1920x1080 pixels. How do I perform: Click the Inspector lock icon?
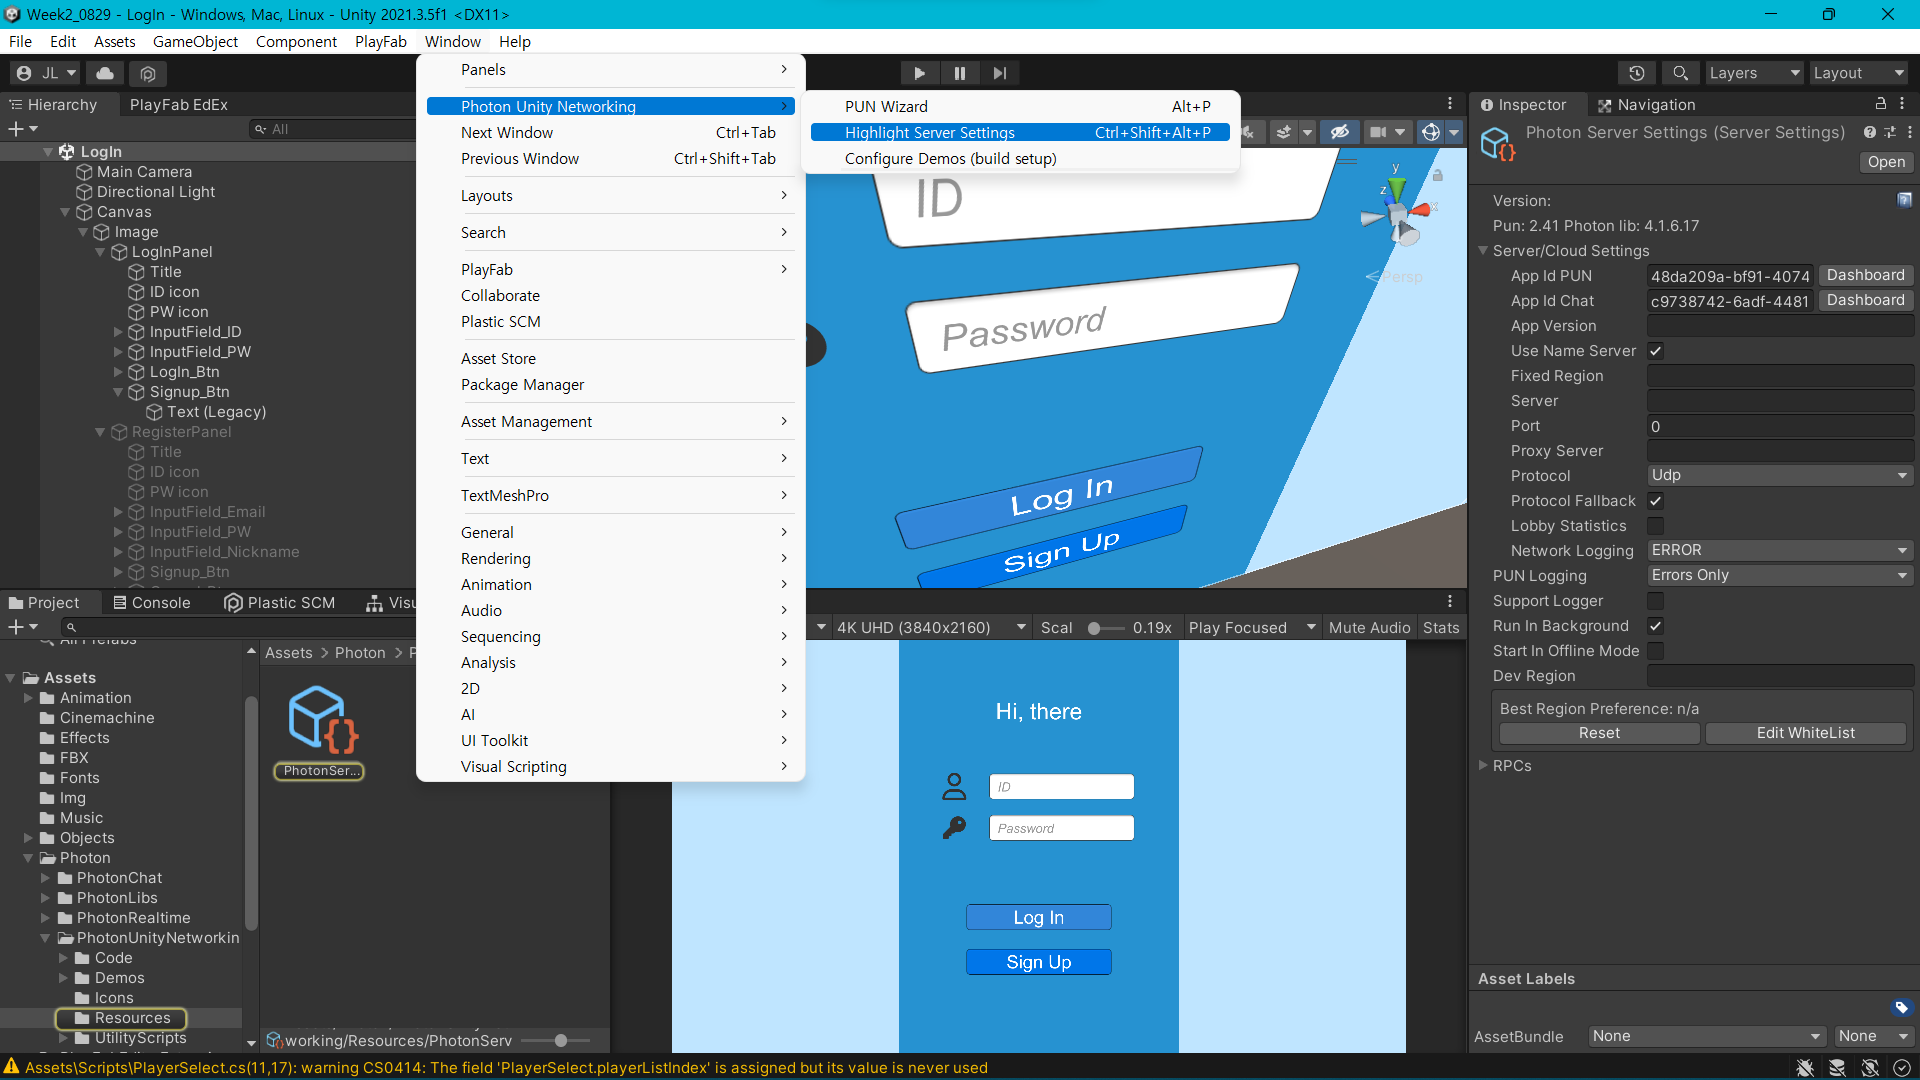(1881, 104)
